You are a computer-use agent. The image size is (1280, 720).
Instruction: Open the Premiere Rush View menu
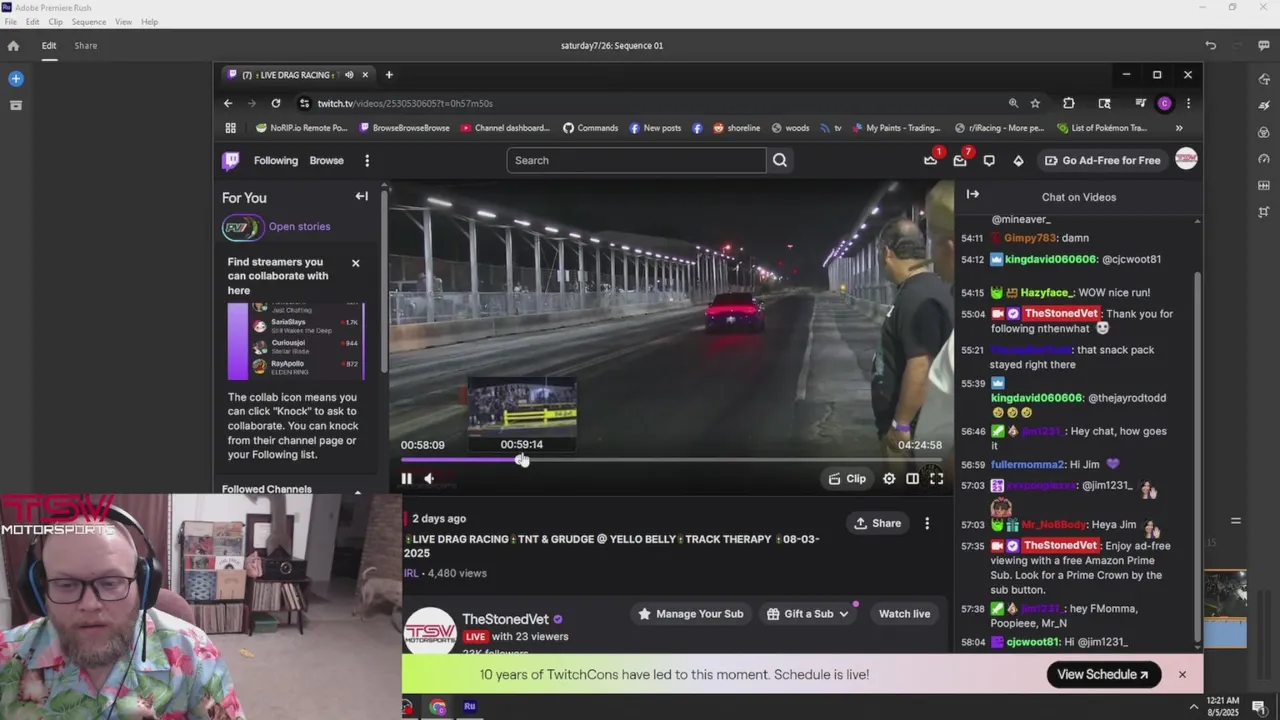123,22
